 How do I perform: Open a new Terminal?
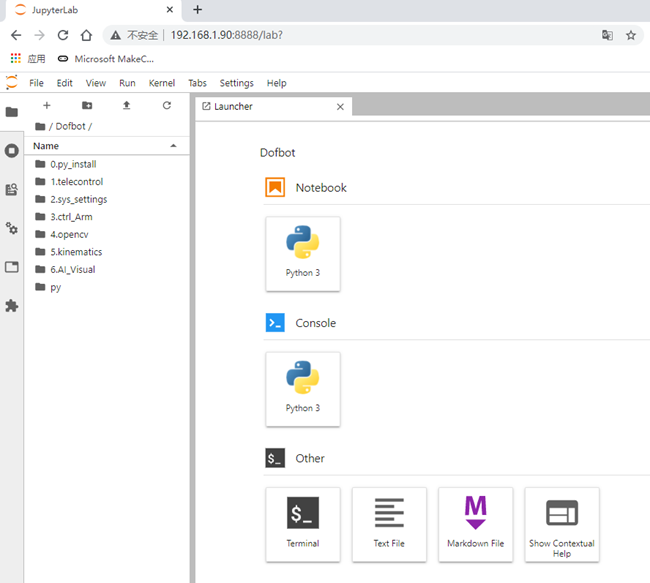[302, 523]
